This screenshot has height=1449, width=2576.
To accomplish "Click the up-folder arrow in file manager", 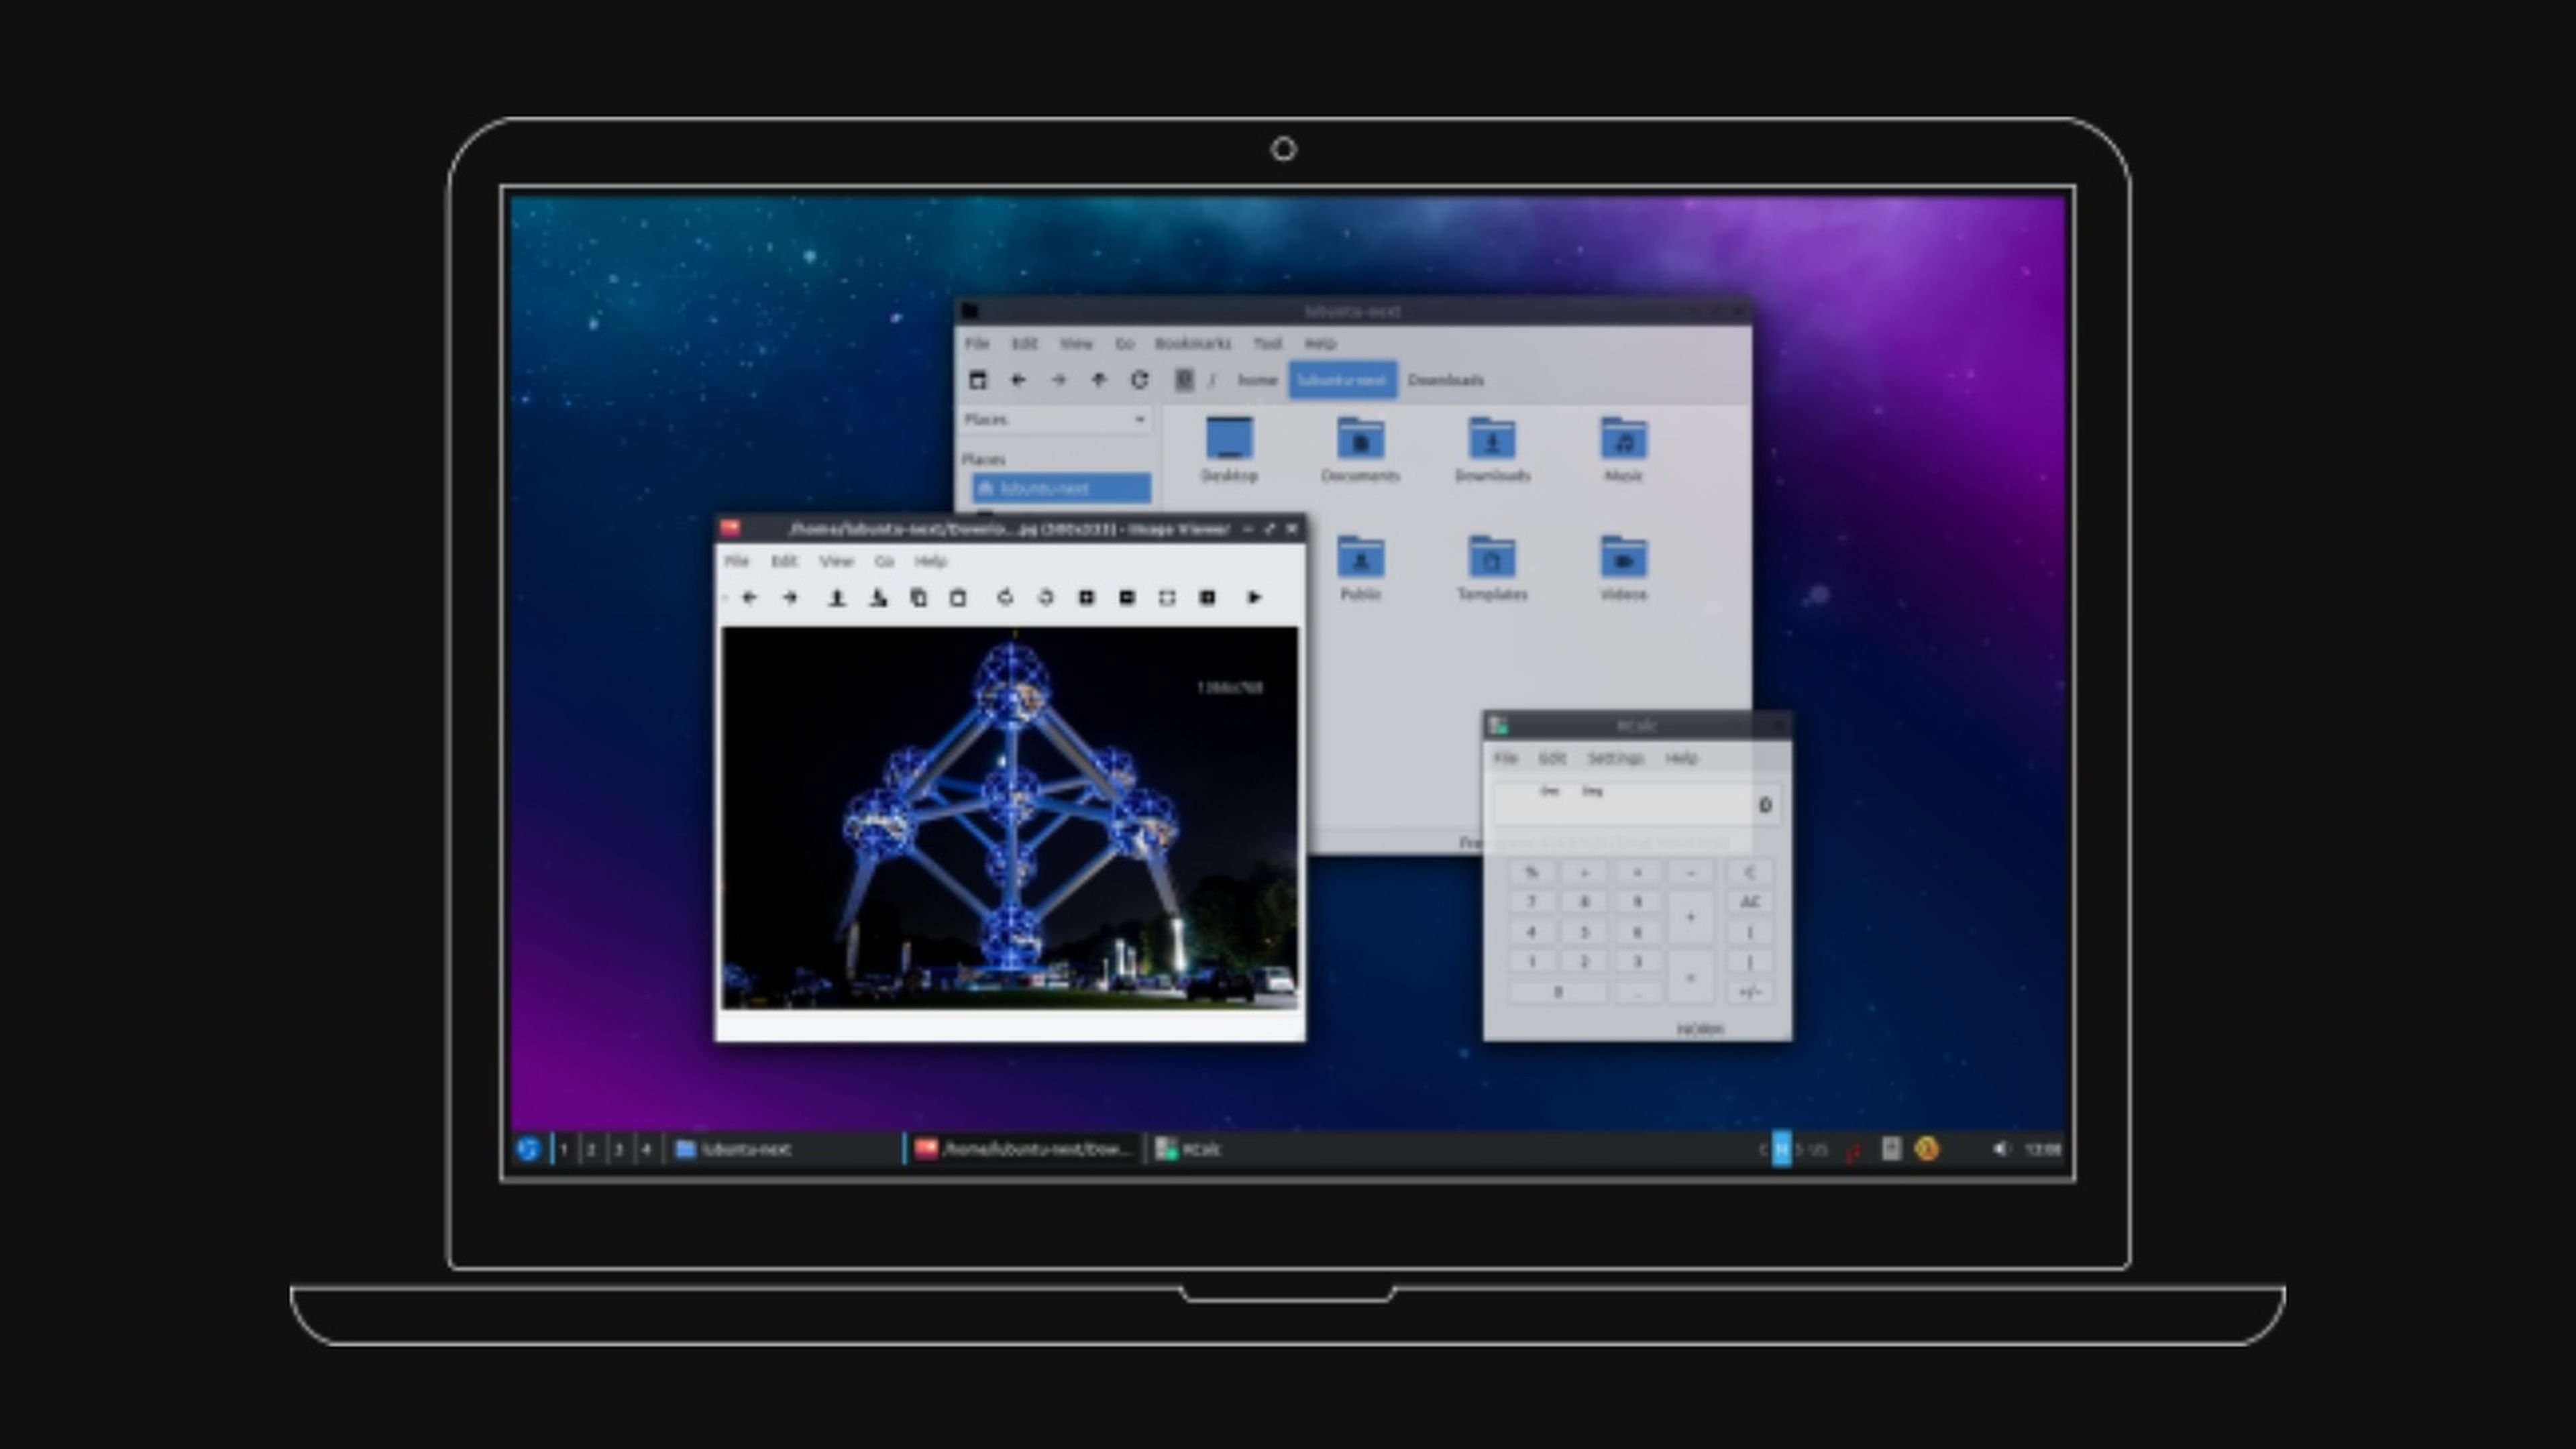I will coord(1099,380).
